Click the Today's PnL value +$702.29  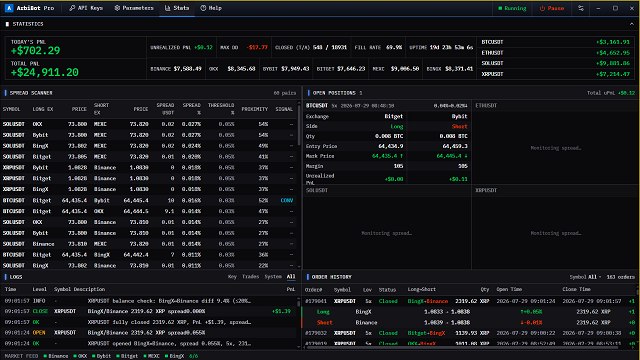(x=36, y=51)
